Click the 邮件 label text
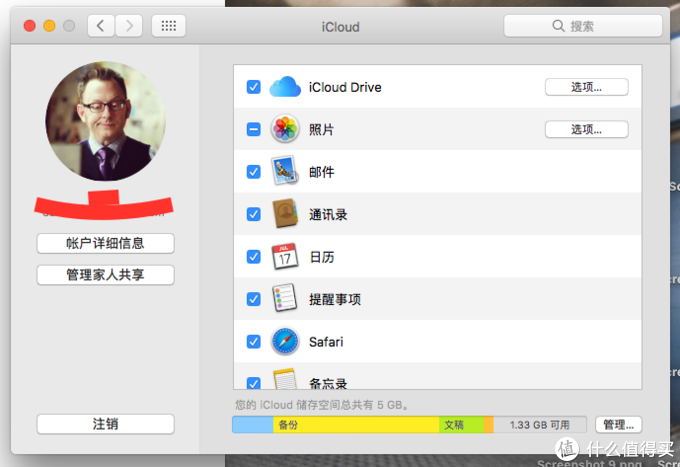 [322, 172]
